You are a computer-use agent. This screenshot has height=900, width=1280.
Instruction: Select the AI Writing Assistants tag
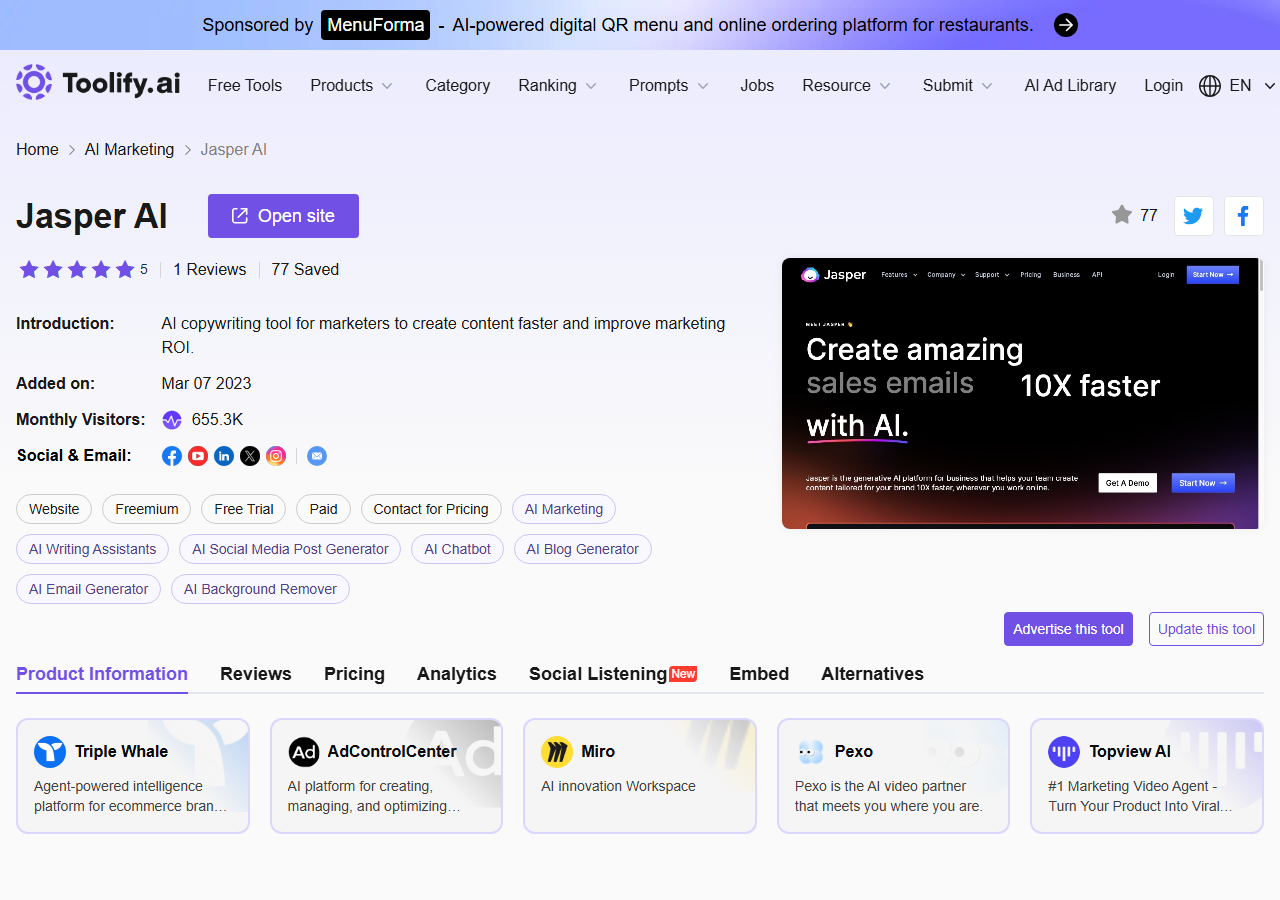pos(93,549)
